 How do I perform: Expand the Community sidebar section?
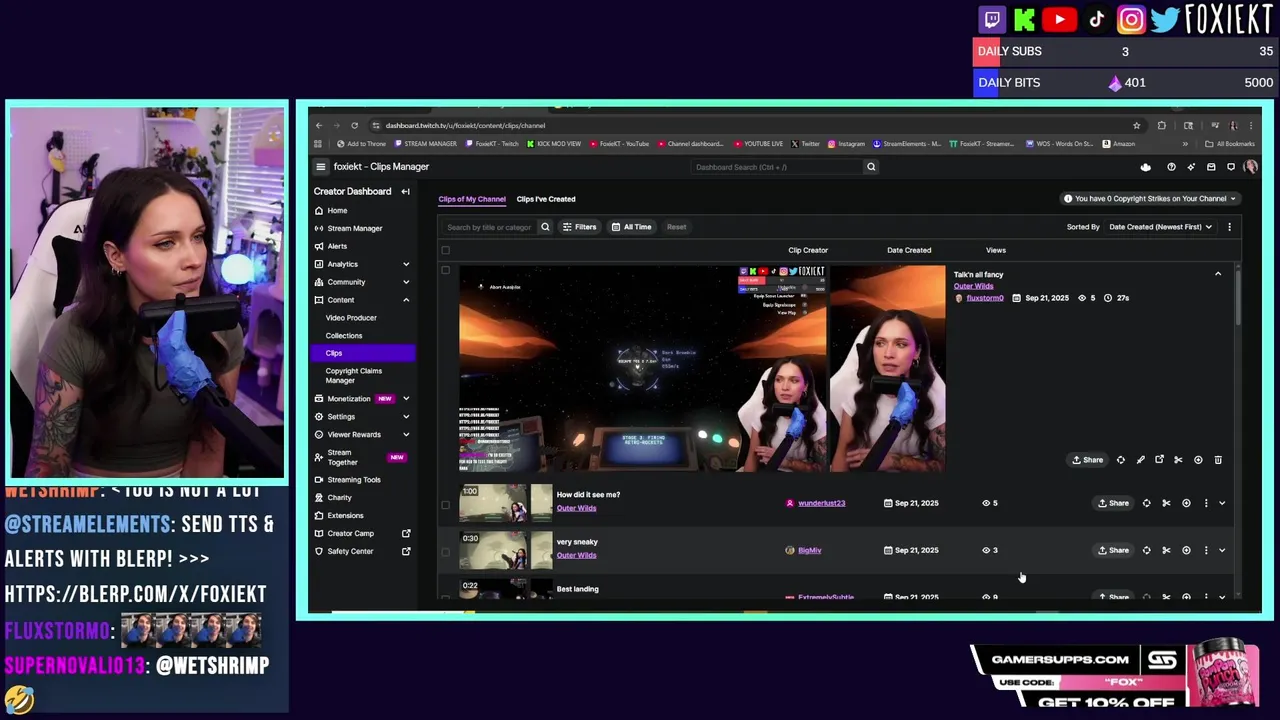(x=406, y=282)
